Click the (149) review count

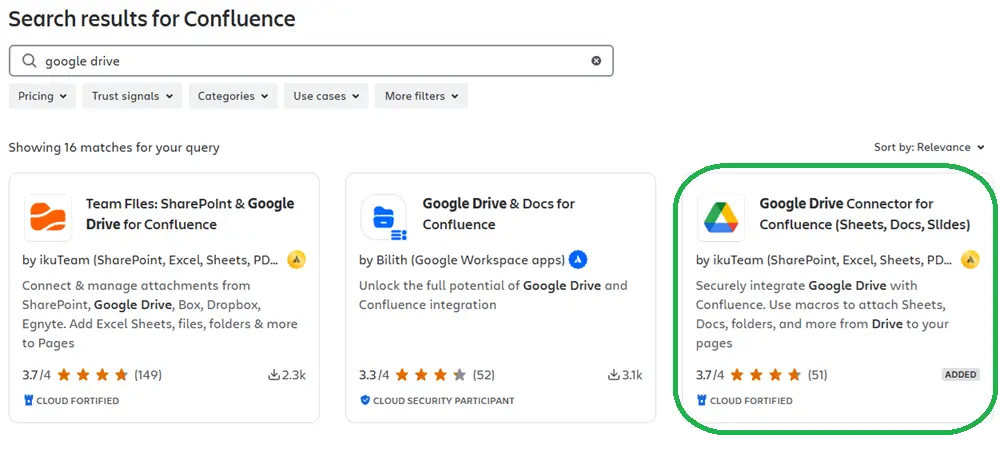(148, 375)
